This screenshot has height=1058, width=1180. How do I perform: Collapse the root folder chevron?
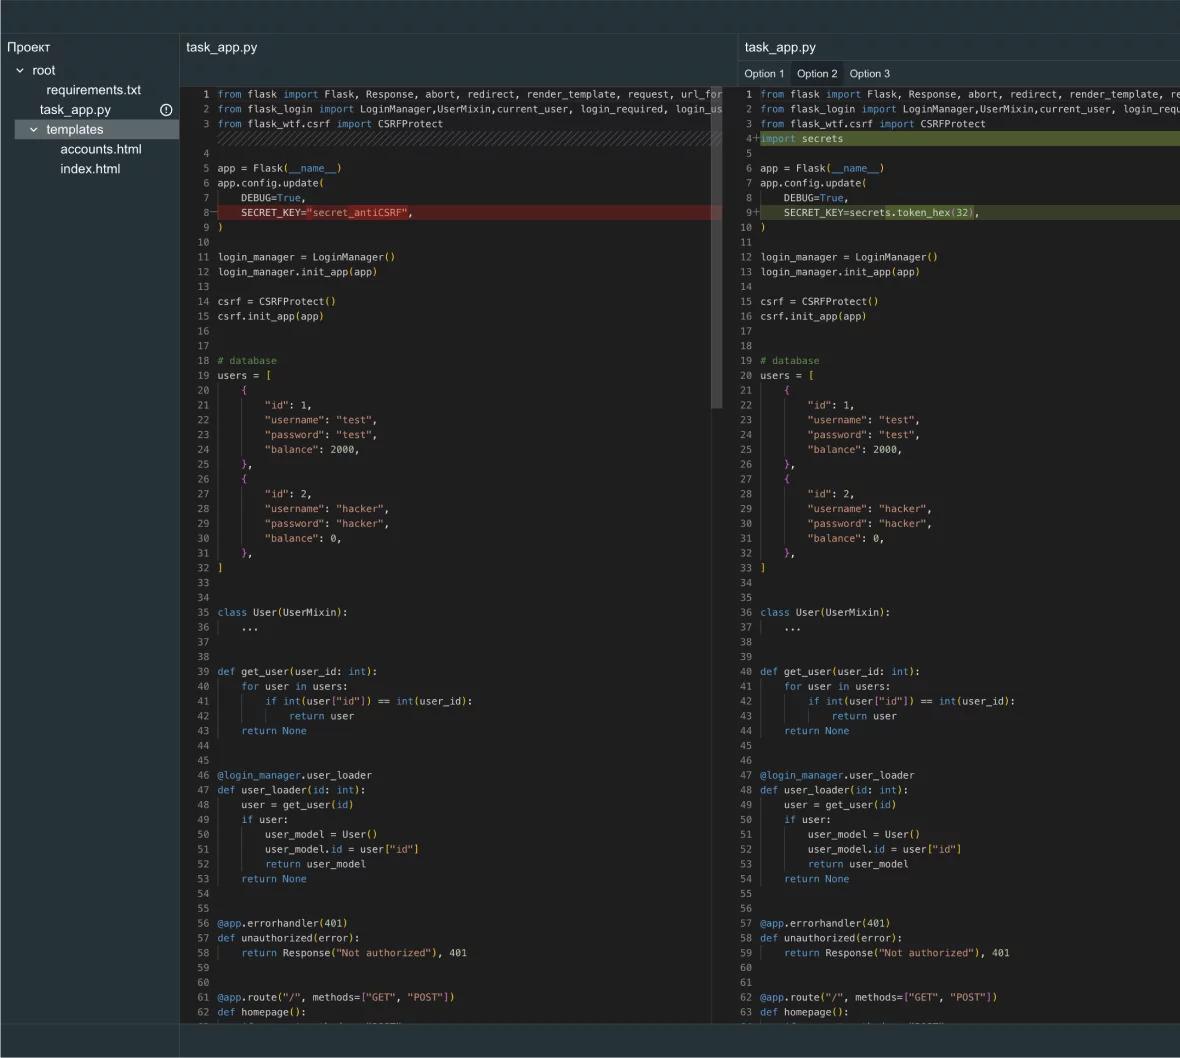(20, 71)
